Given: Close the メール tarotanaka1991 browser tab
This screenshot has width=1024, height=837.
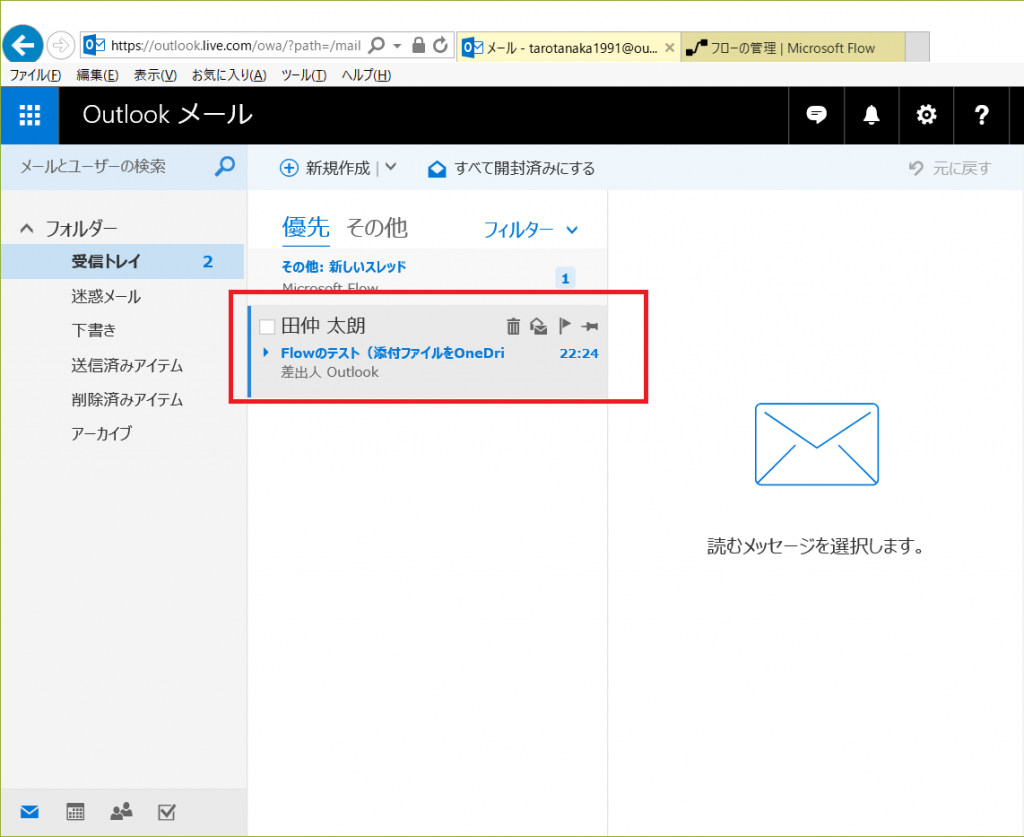Looking at the screenshot, I should point(669,48).
